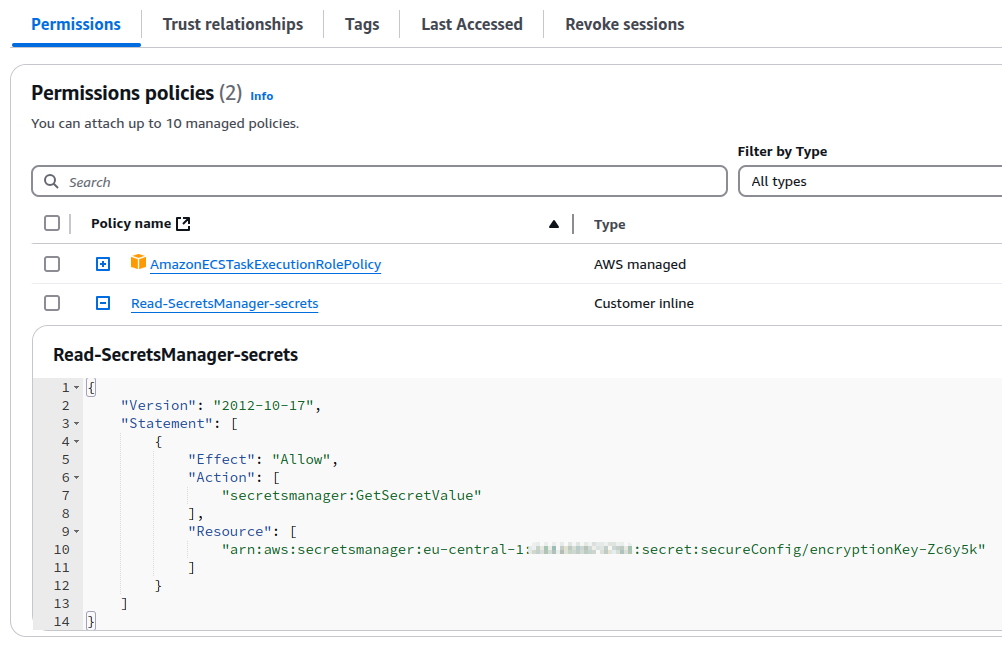Click the secret ARN string on line 10
Viewport: 1002px width, 656px height.
pos(603,549)
